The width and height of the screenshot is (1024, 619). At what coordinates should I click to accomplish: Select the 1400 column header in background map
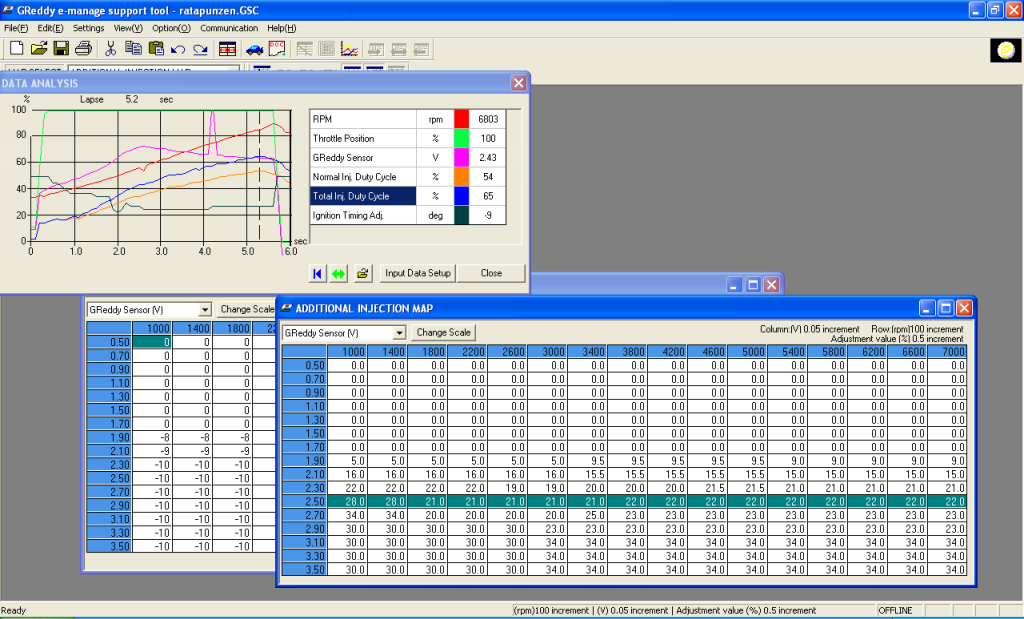click(x=192, y=328)
